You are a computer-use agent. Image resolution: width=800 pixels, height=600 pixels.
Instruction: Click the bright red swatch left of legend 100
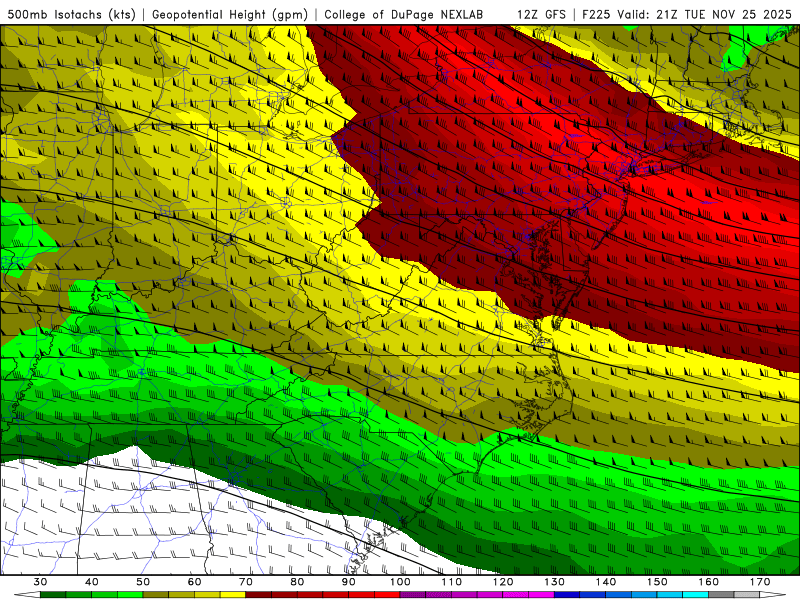coord(387,595)
